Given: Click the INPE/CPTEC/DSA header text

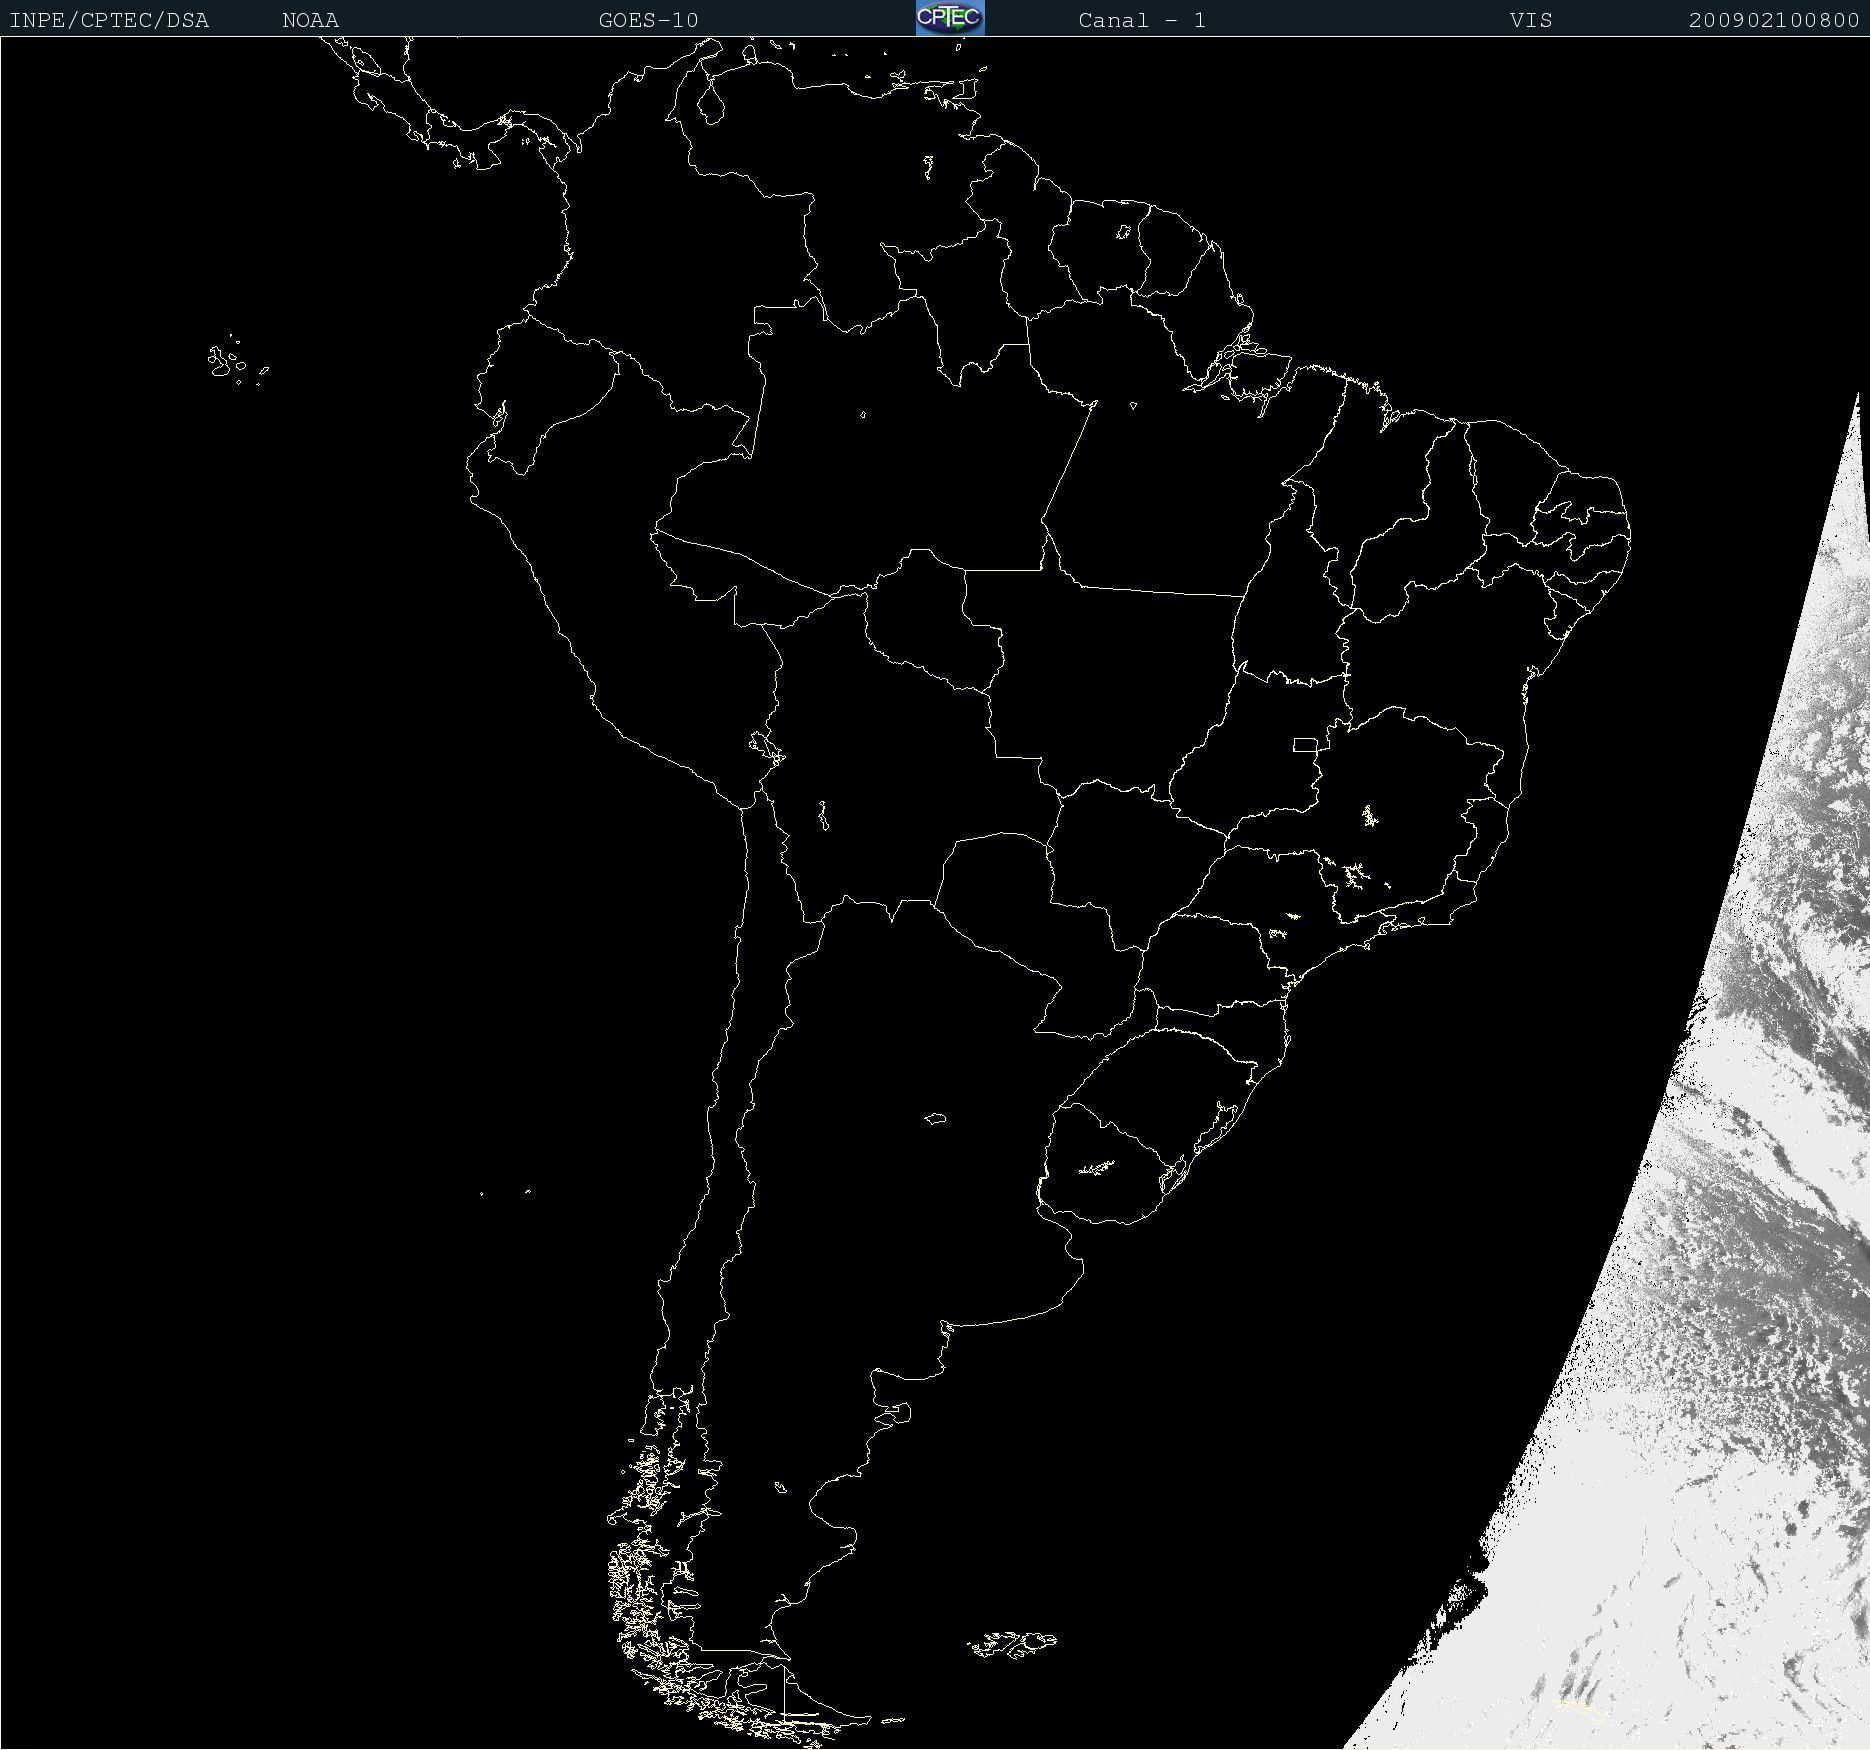Looking at the screenshot, I should point(109,20).
